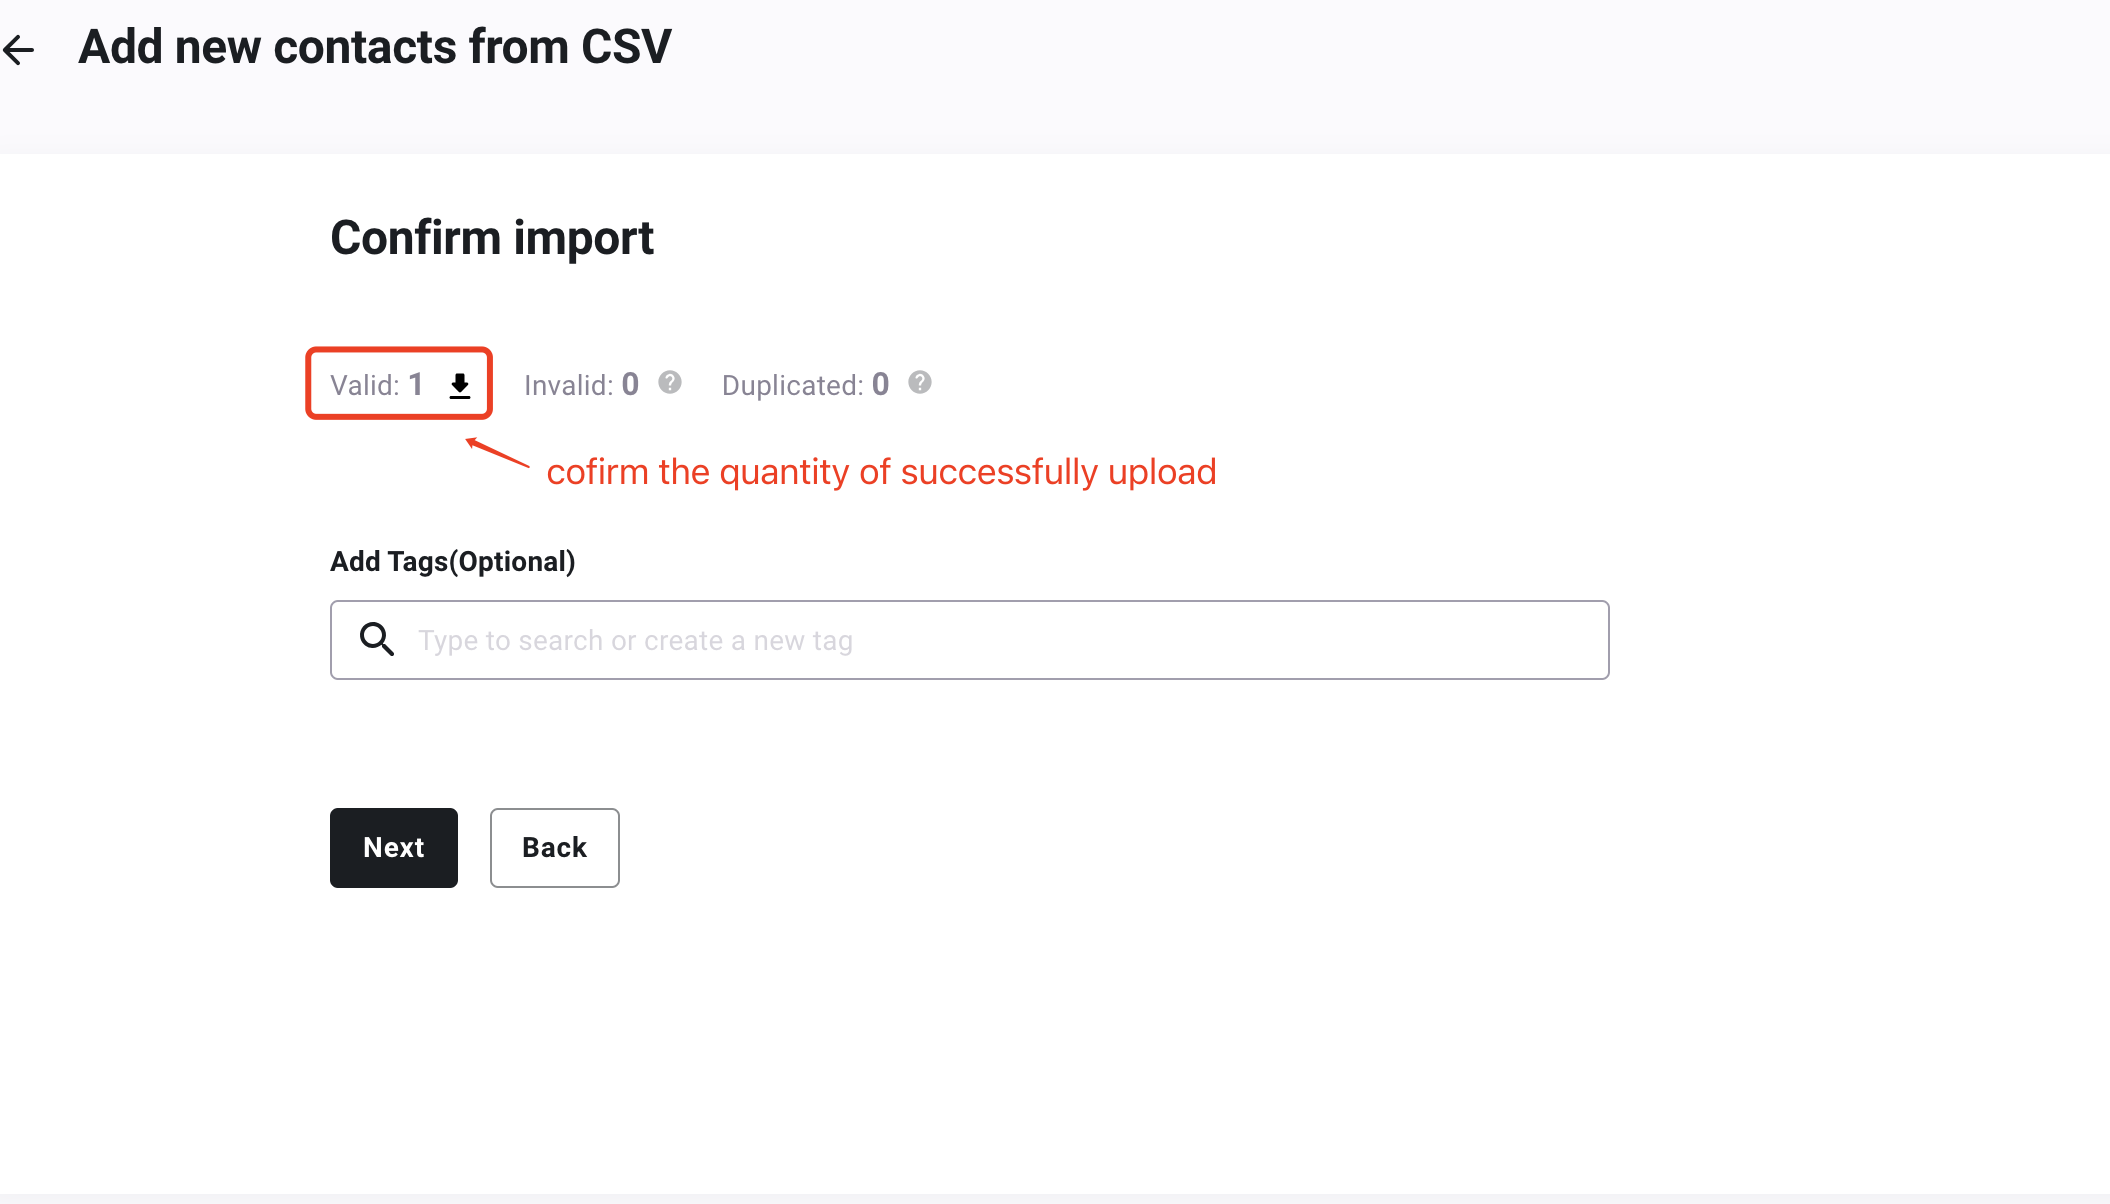2110x1204 pixels.
Task: Download the valid contacts list
Action: tap(460, 385)
